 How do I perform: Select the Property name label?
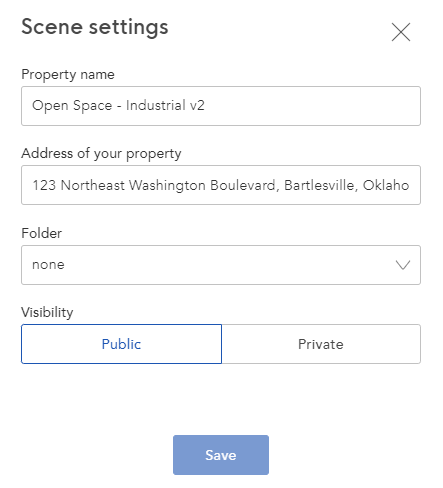(68, 74)
